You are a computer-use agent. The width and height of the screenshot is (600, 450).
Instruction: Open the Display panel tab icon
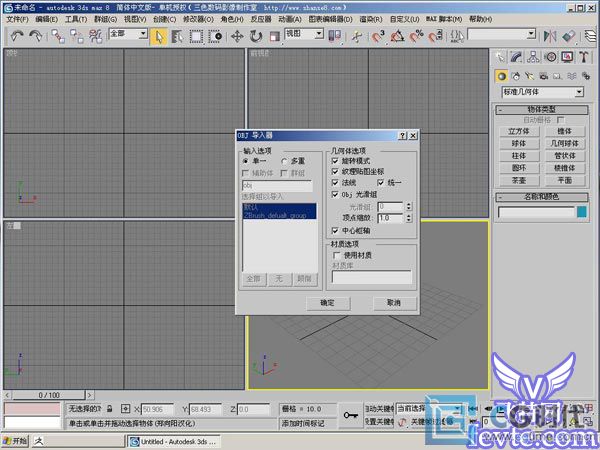click(567, 57)
